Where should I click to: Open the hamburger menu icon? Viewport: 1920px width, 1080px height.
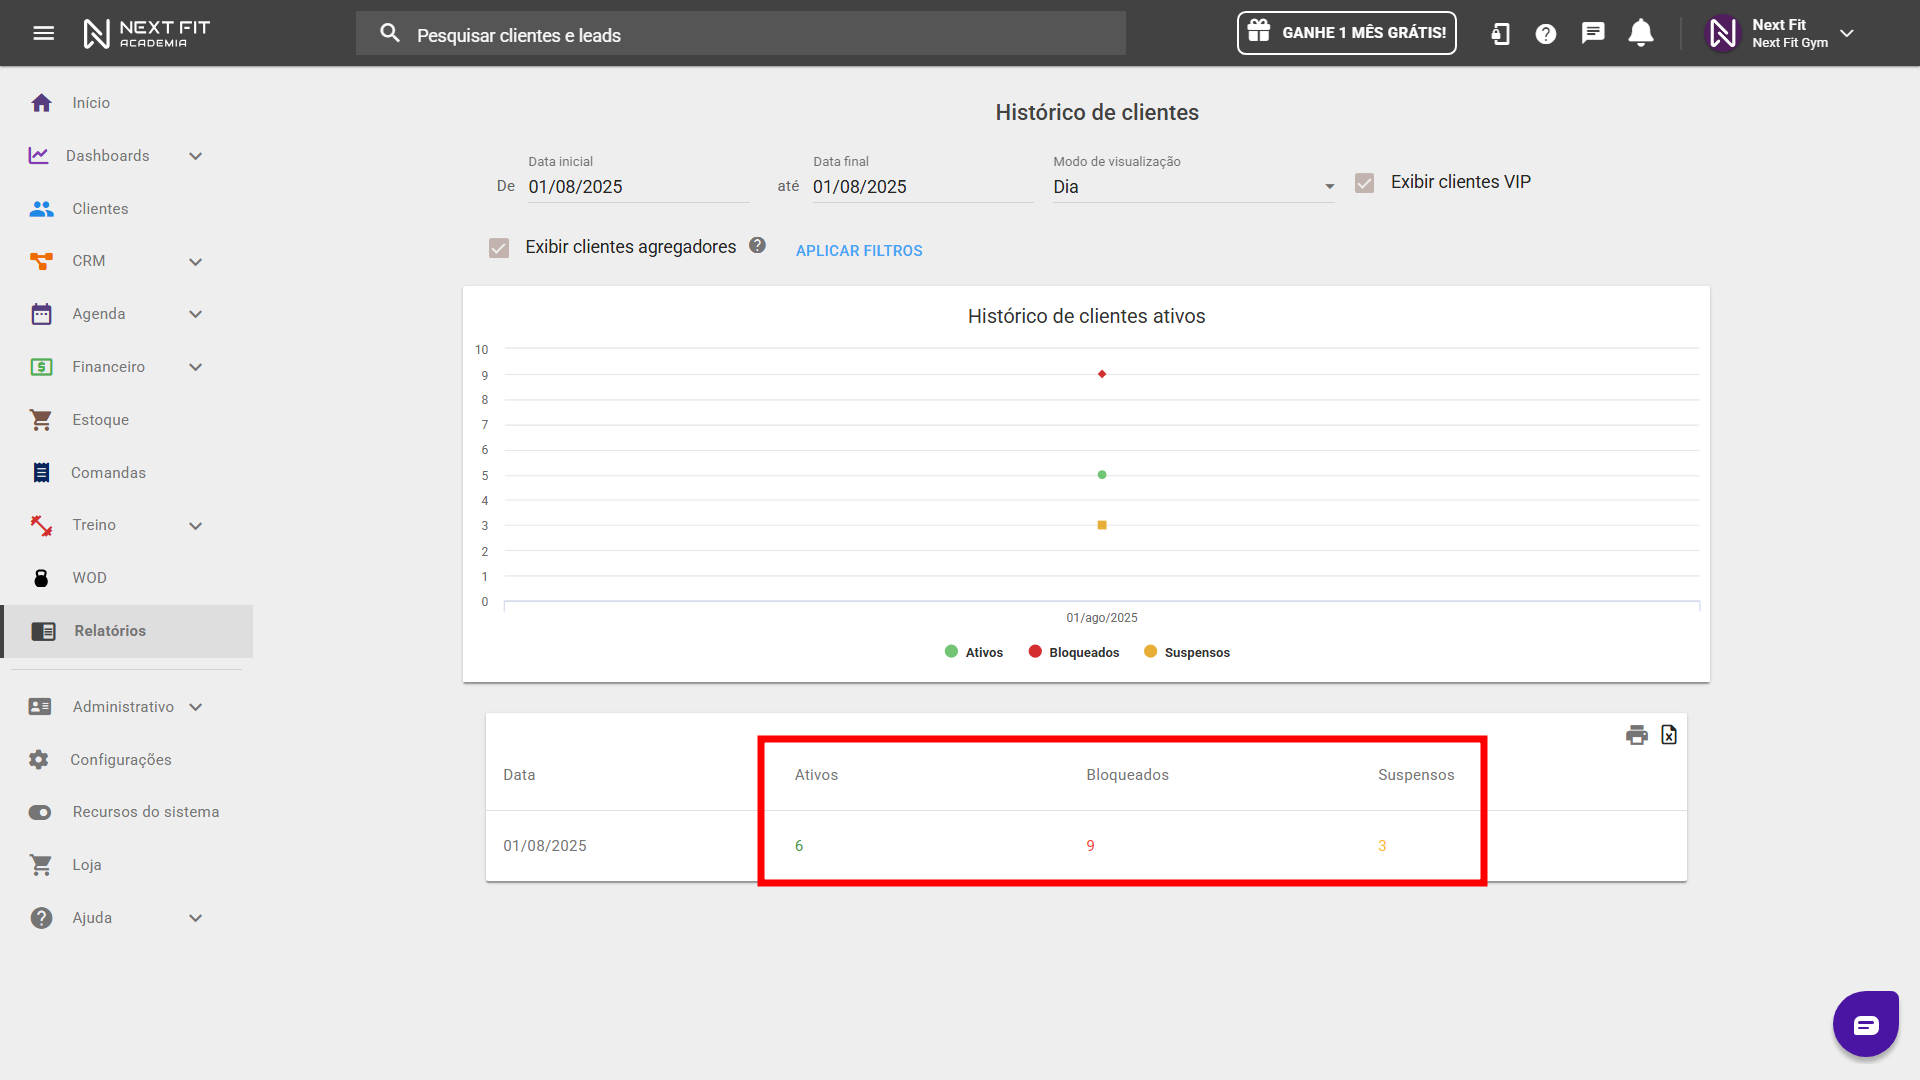pos(44,33)
